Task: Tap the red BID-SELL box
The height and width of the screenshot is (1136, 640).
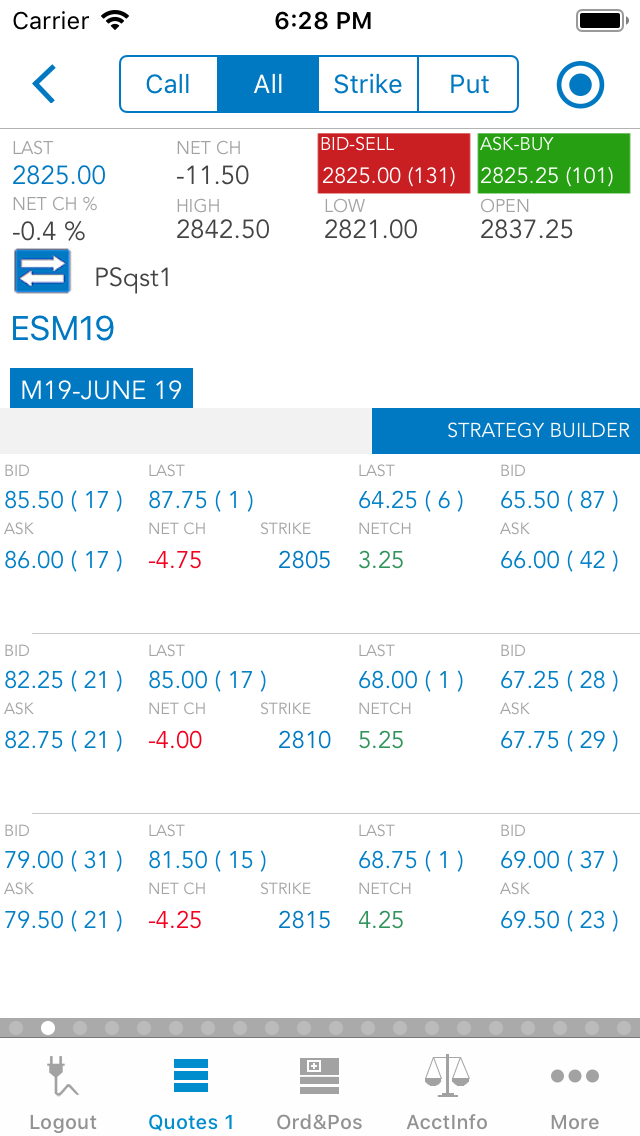Action: pyautogui.click(x=393, y=163)
